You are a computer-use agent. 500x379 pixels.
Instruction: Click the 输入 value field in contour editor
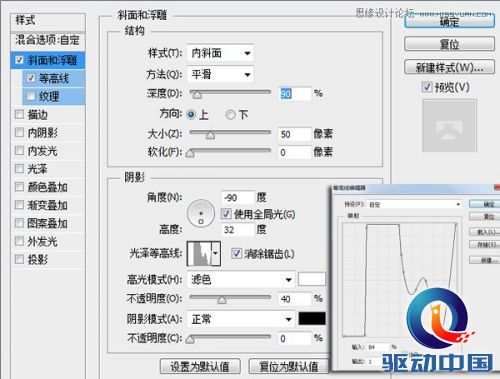pyautogui.click(x=377, y=347)
